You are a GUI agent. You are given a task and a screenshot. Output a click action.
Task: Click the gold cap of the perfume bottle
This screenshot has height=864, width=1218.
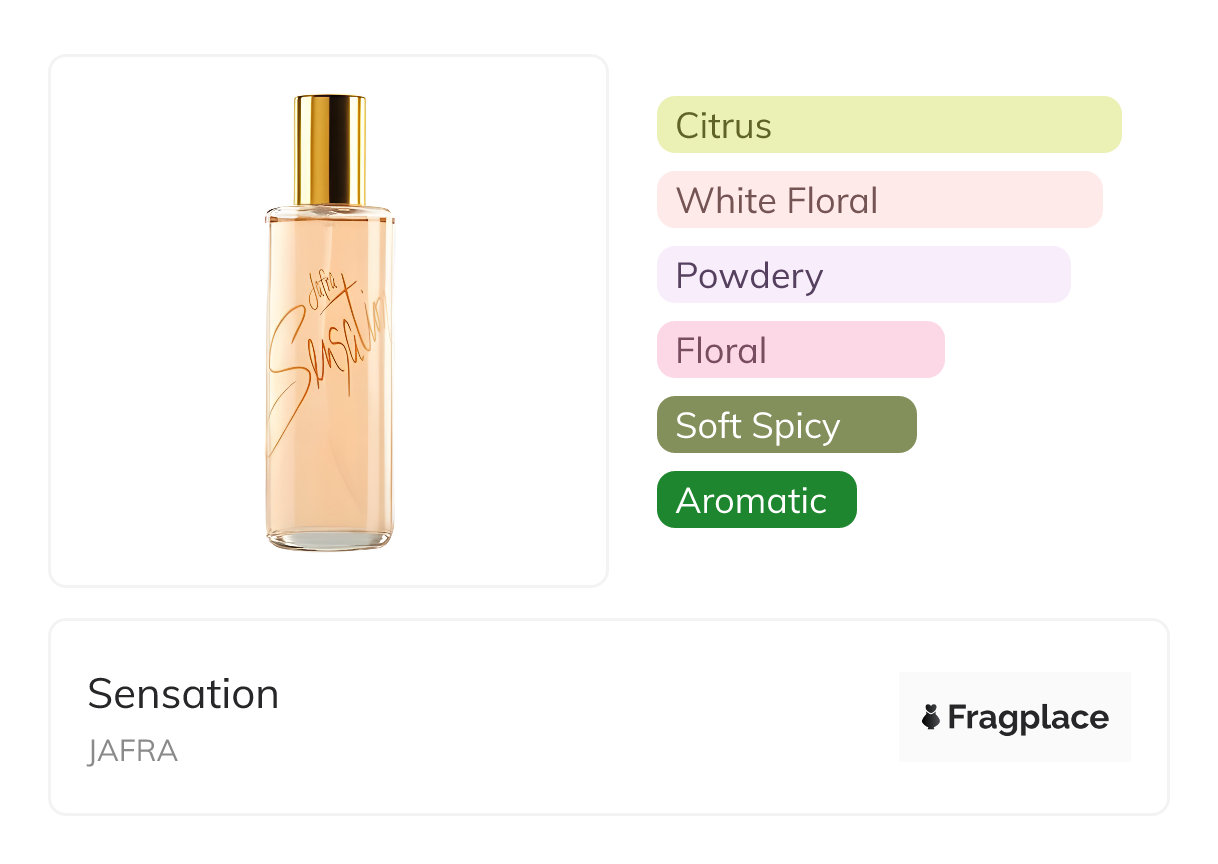point(329,150)
